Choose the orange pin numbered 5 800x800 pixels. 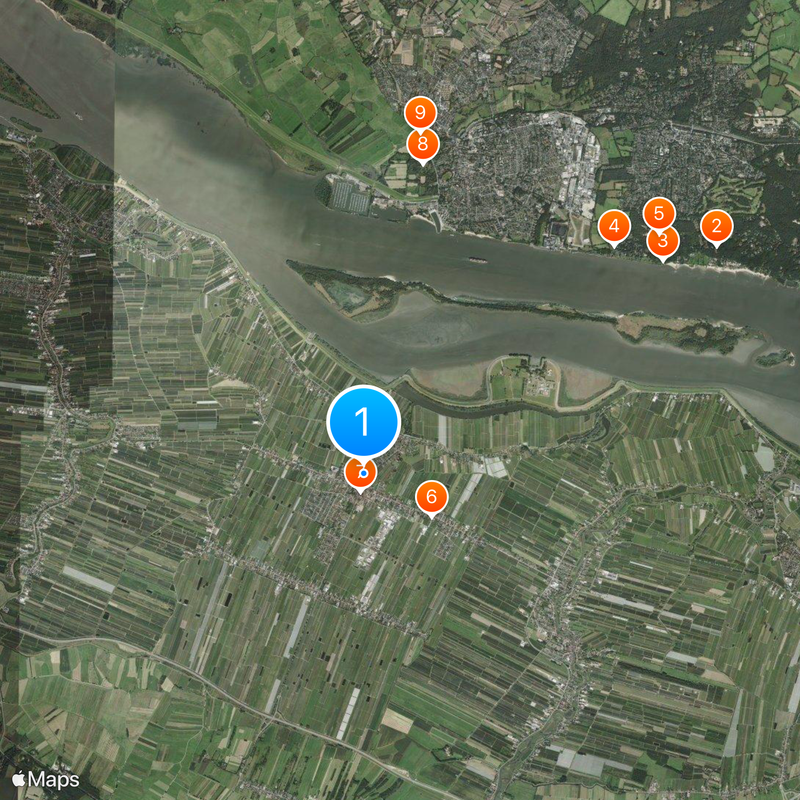coord(659,212)
